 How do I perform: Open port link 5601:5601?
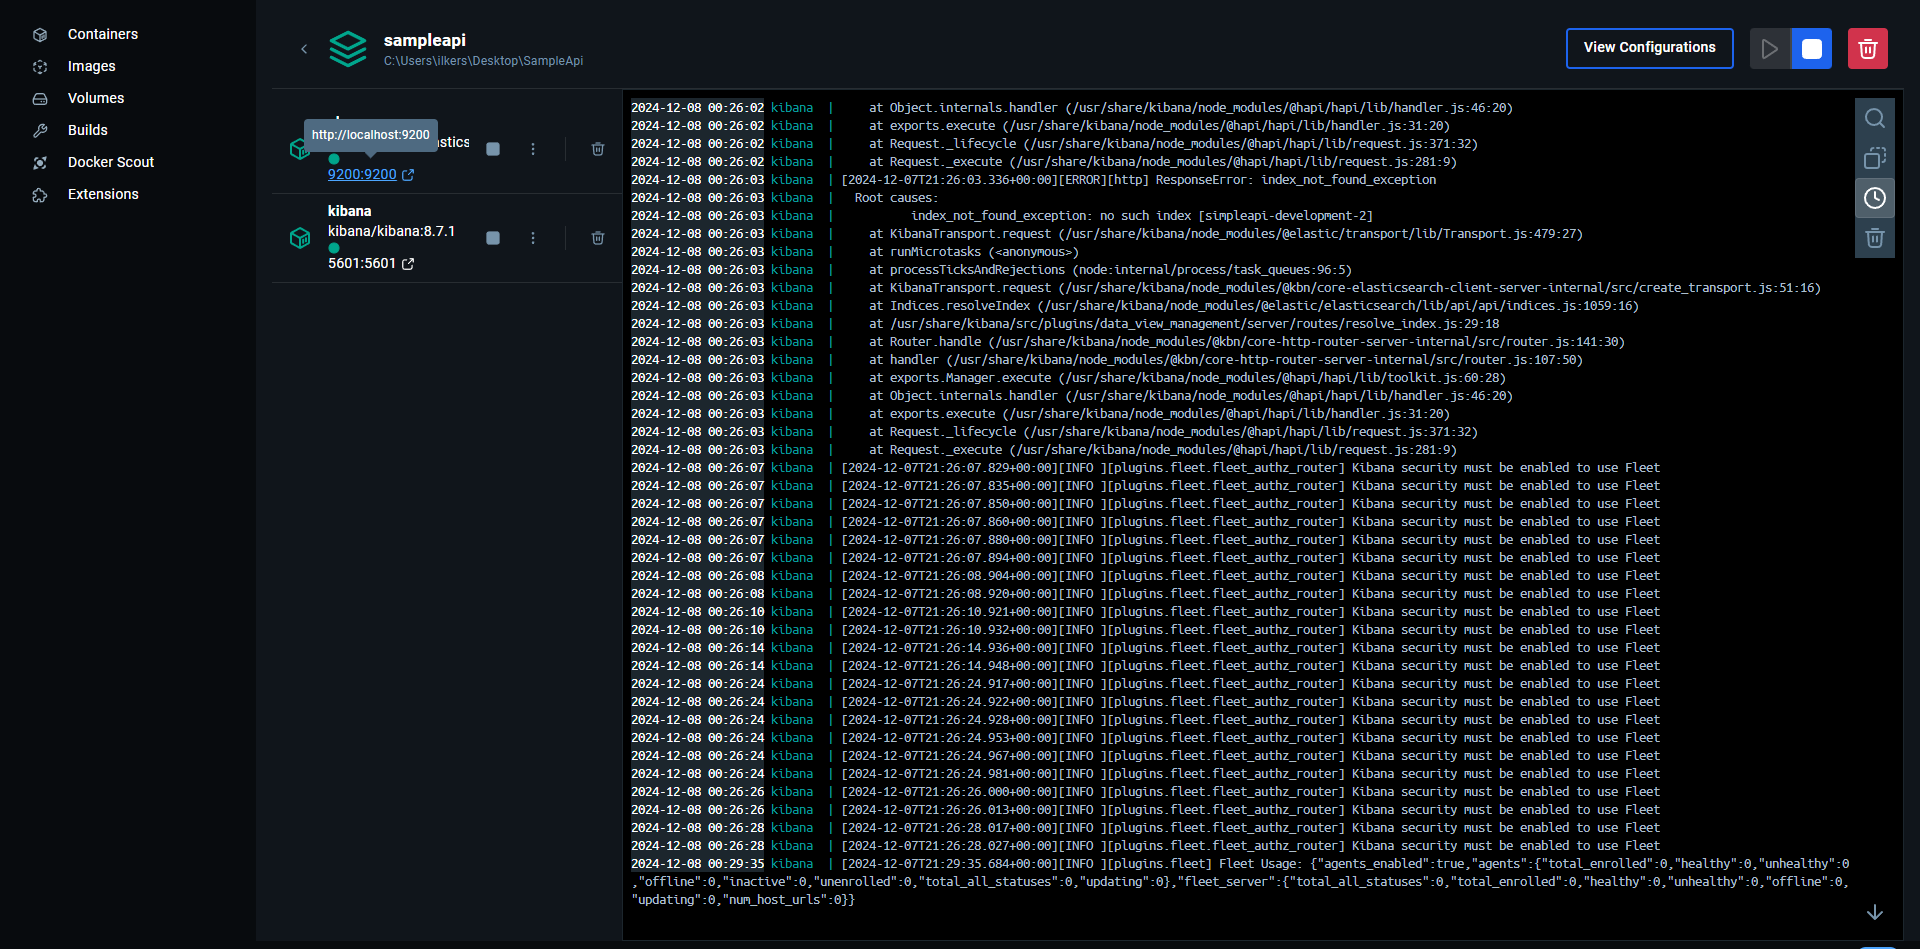[x=371, y=263]
